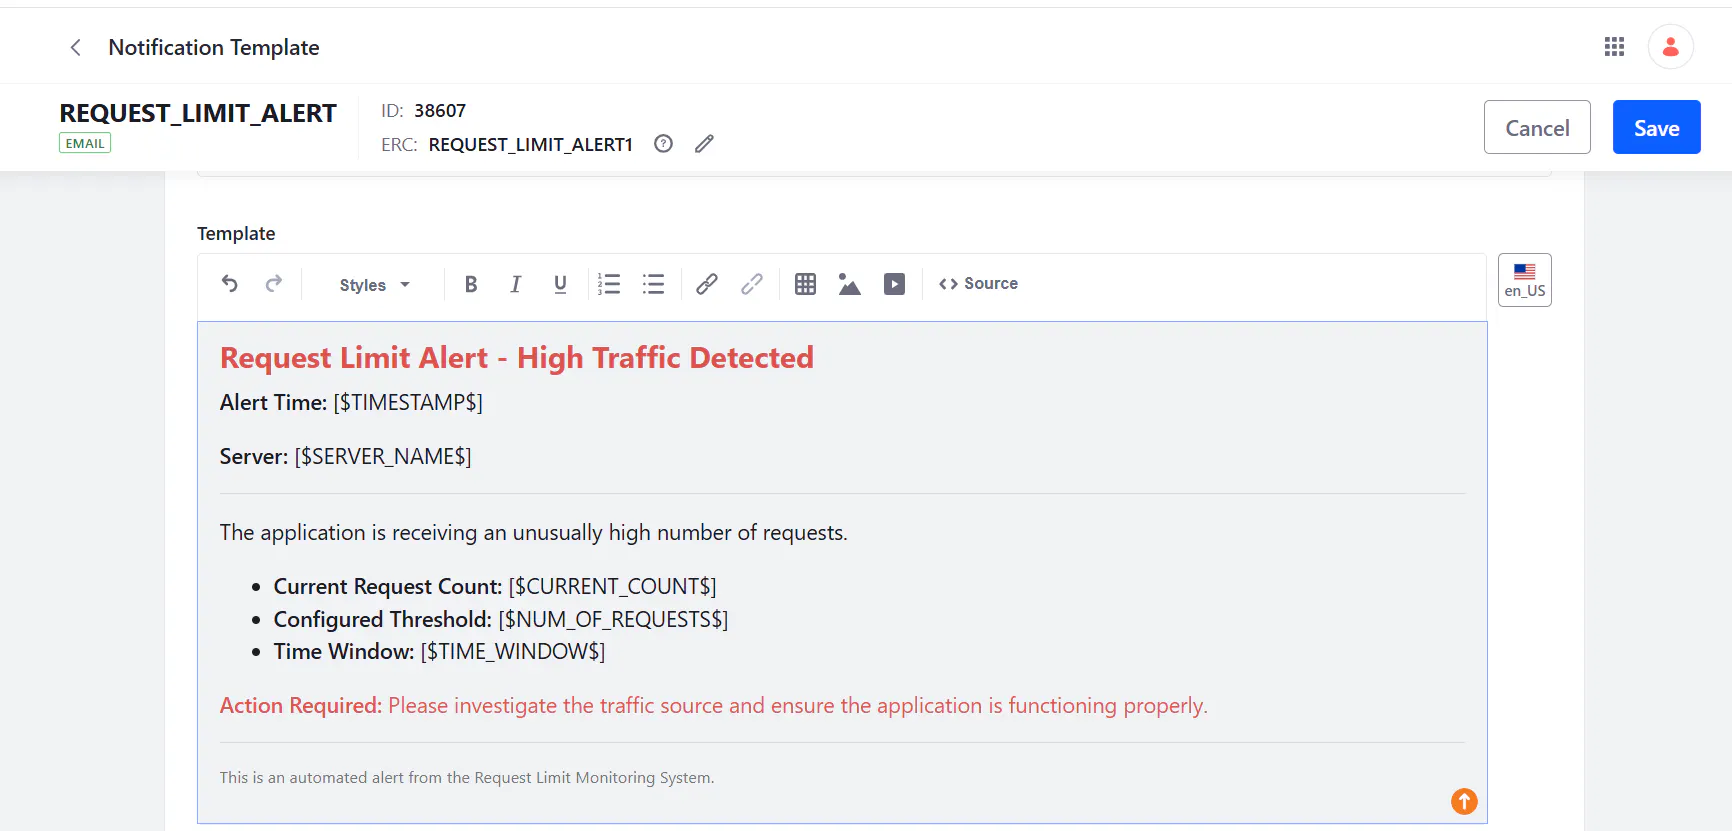Click the sentence about unusually high requests
This screenshot has width=1732, height=831.
tap(534, 533)
